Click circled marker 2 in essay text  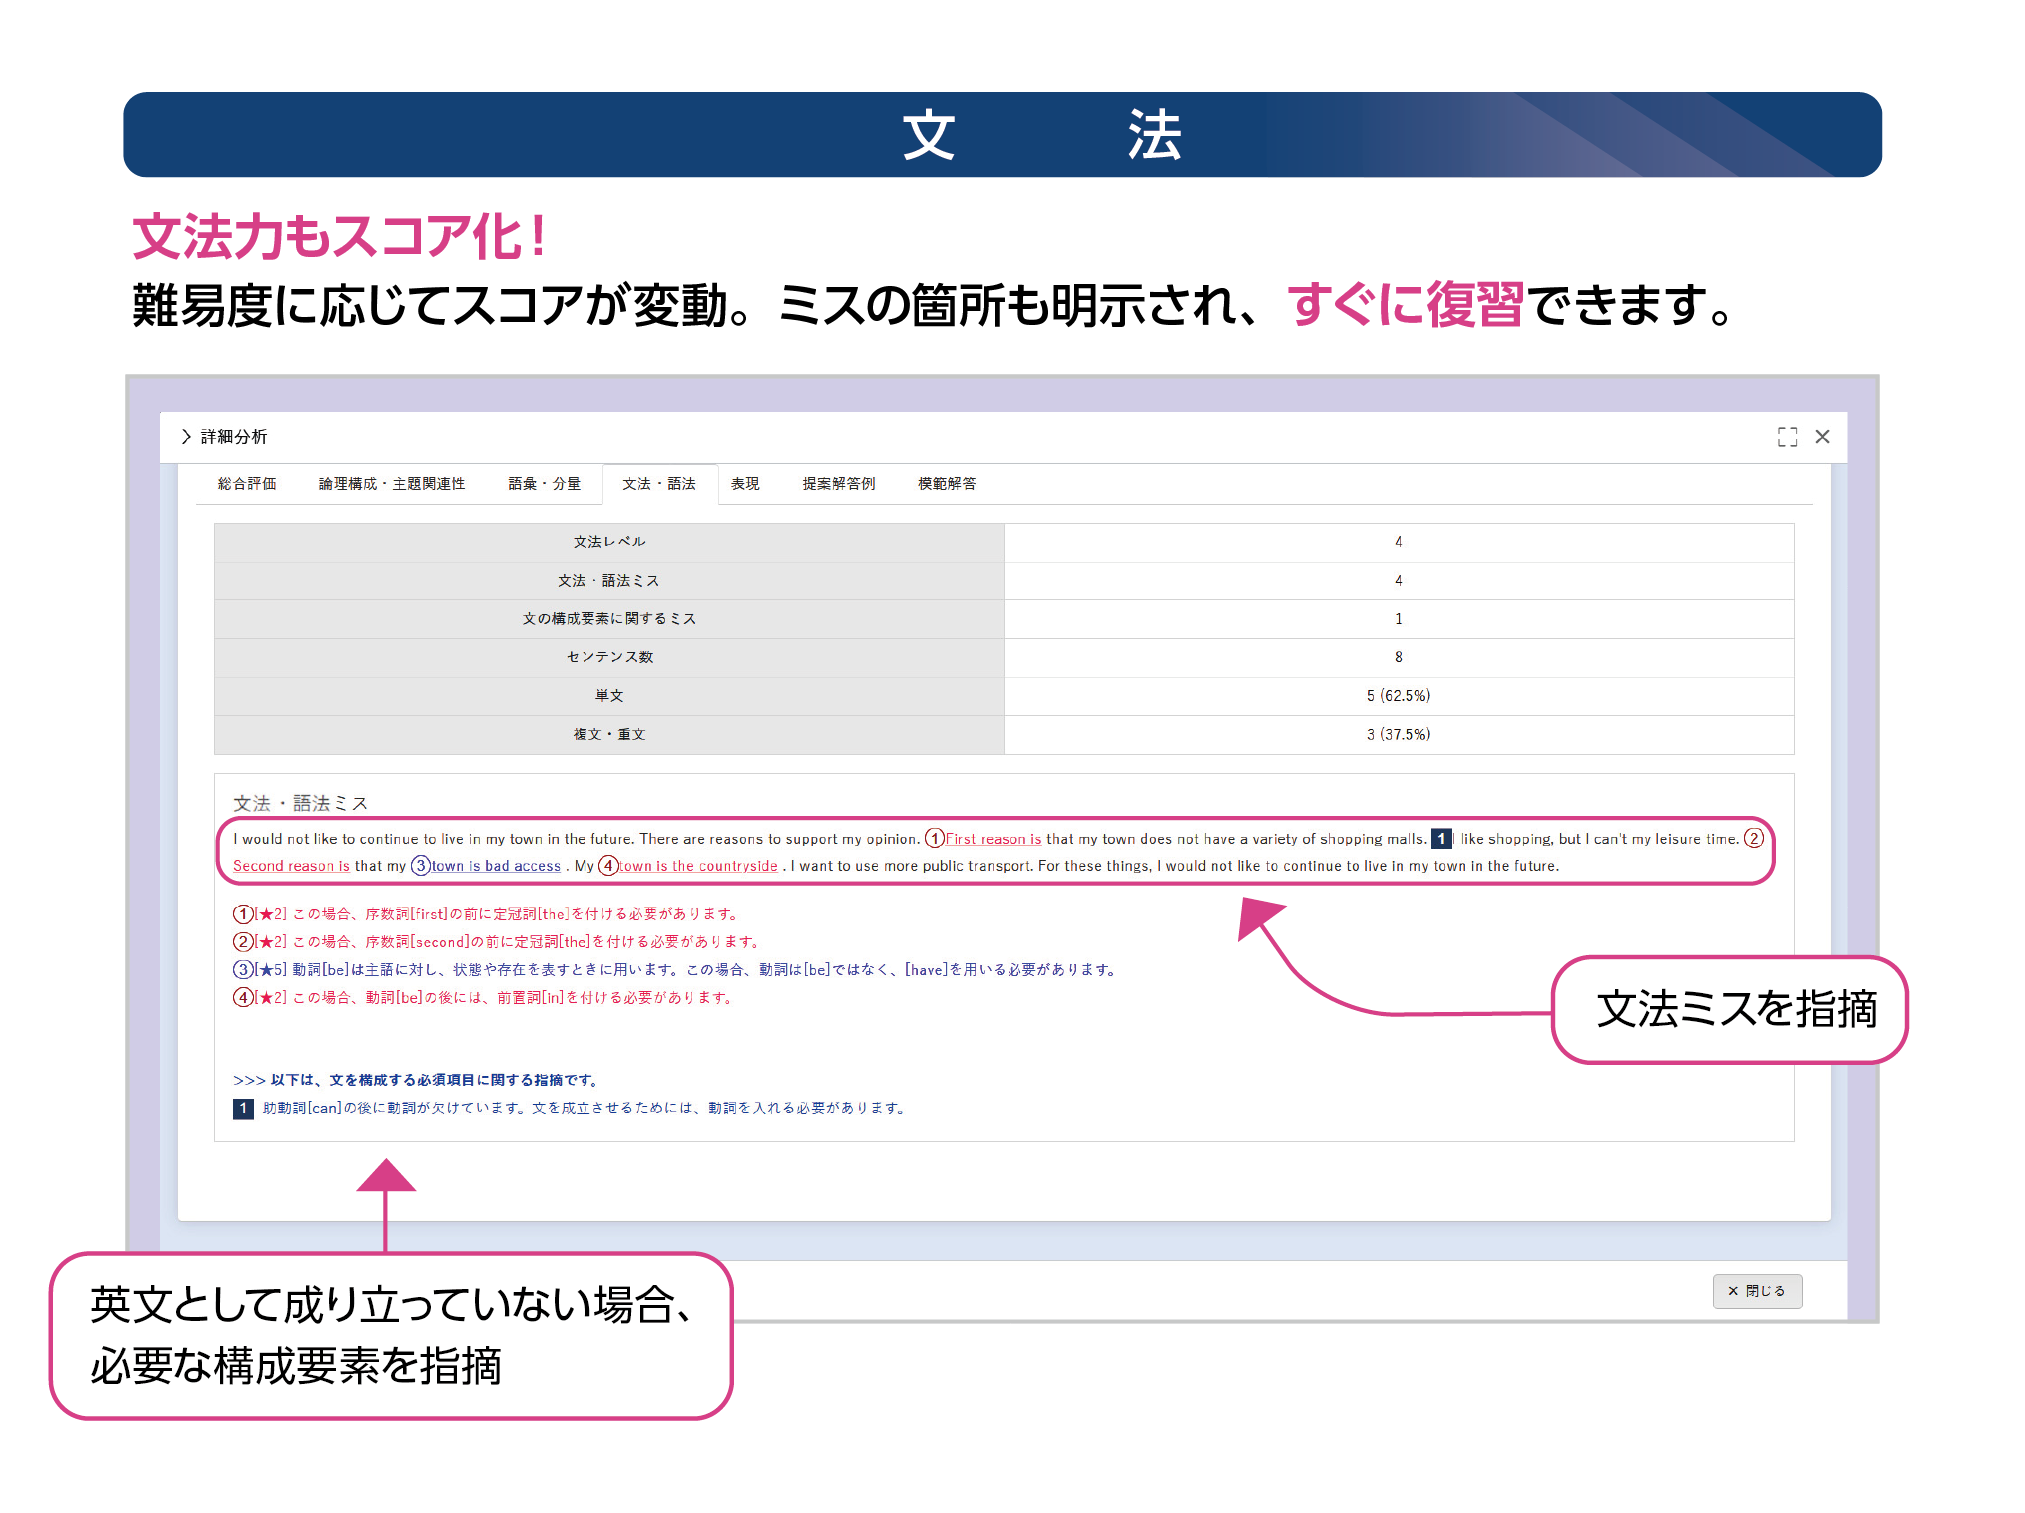1753,839
